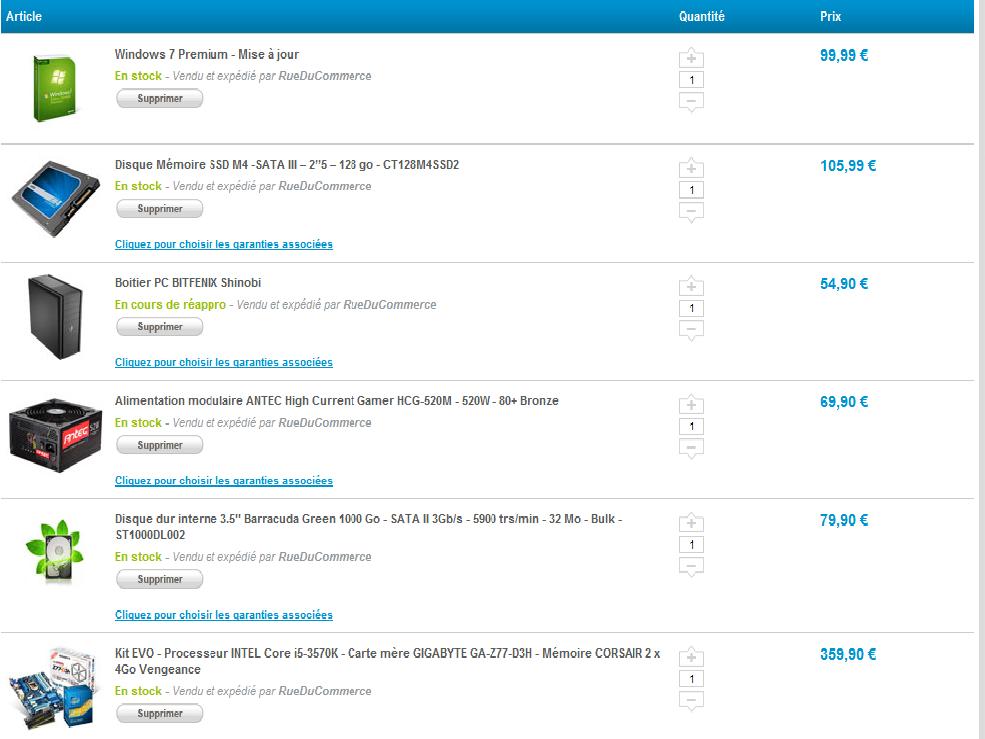Remove Windows 7 Premium with Supprimer button

click(x=160, y=98)
